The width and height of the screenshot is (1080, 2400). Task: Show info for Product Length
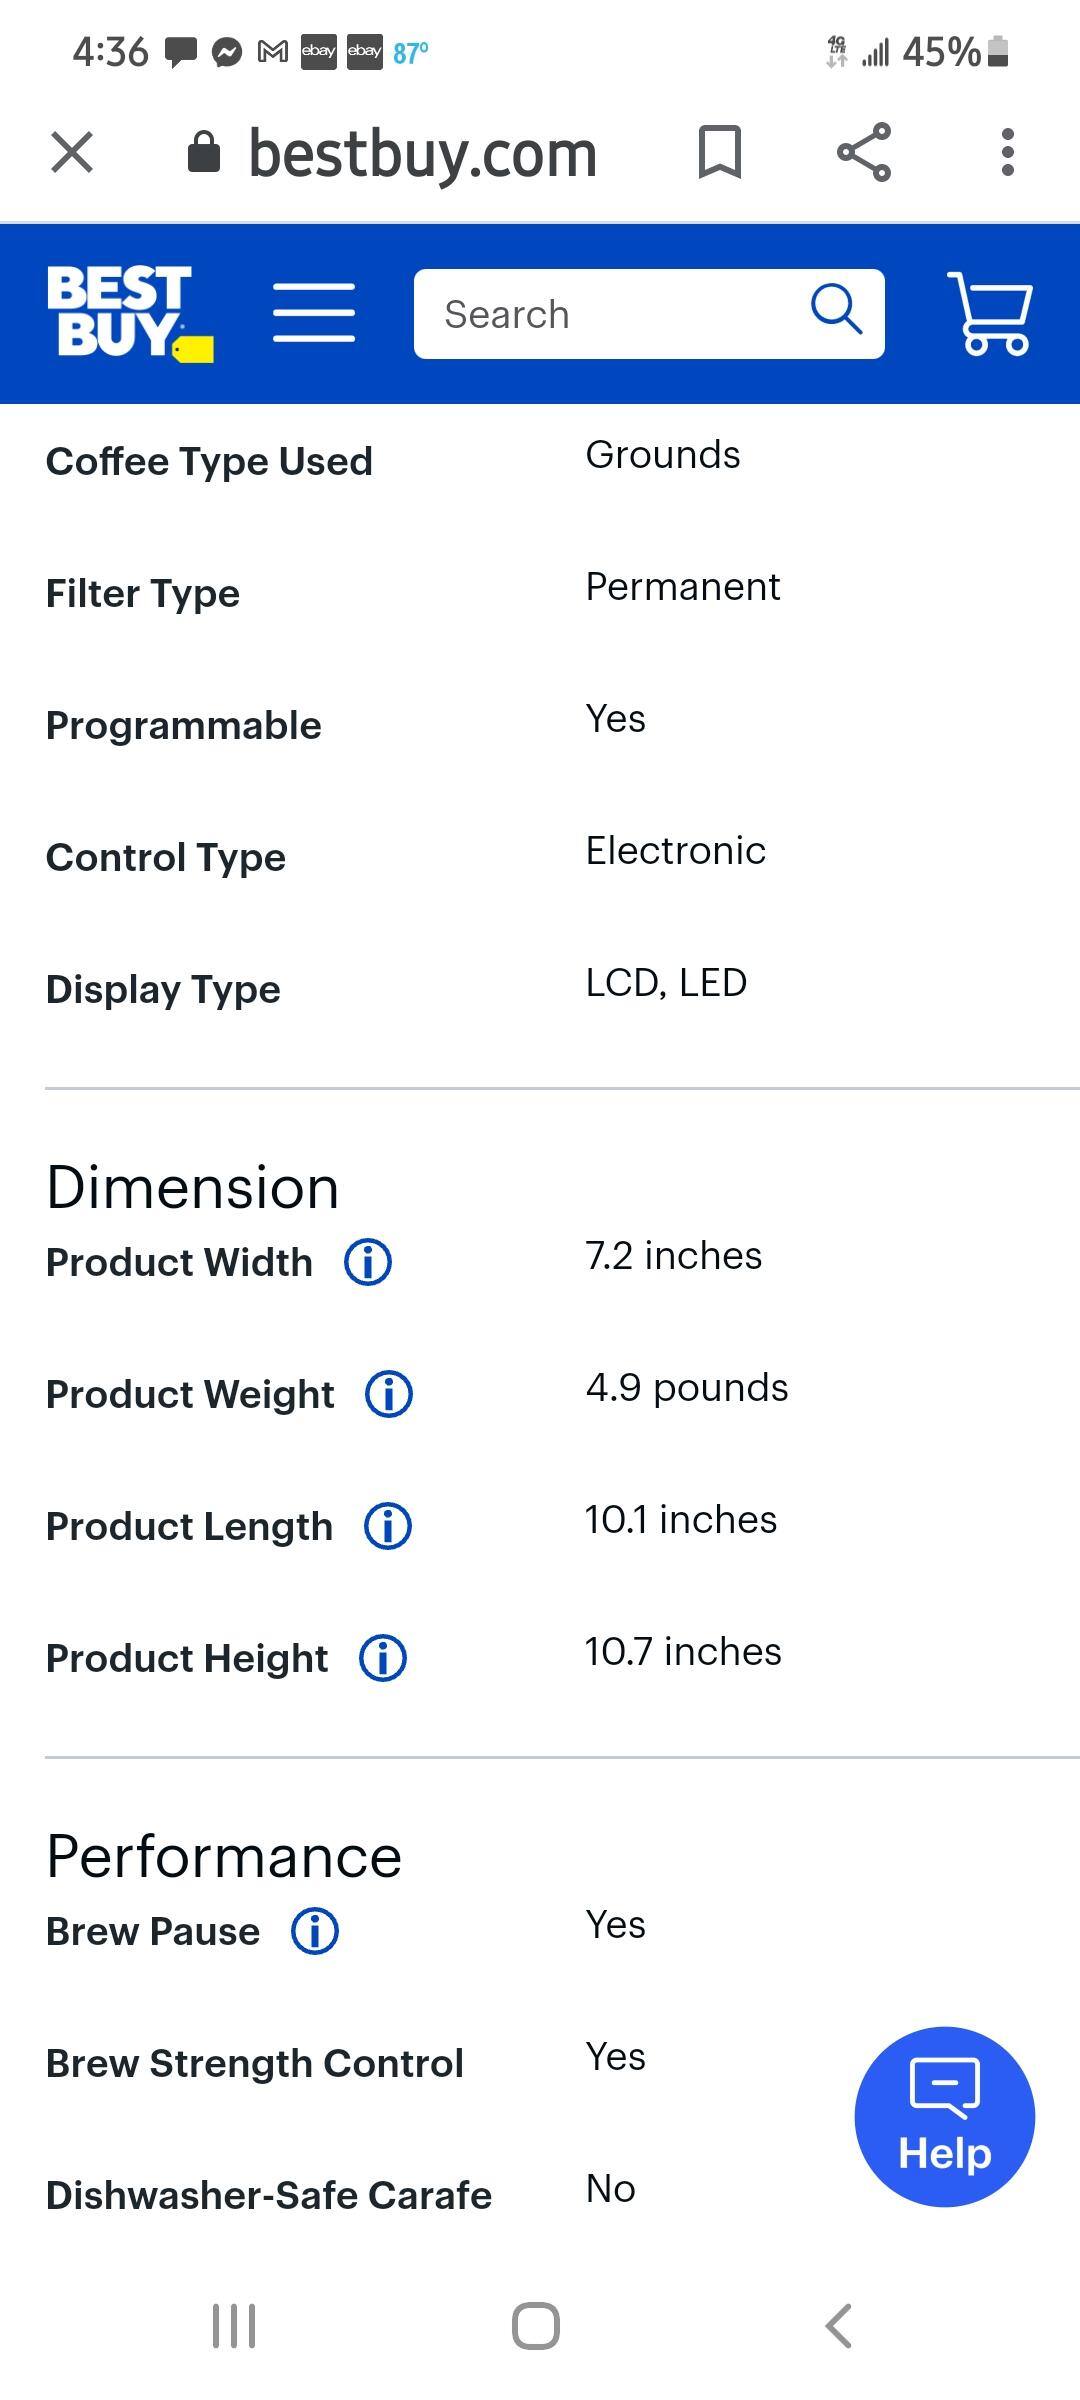(x=388, y=1526)
